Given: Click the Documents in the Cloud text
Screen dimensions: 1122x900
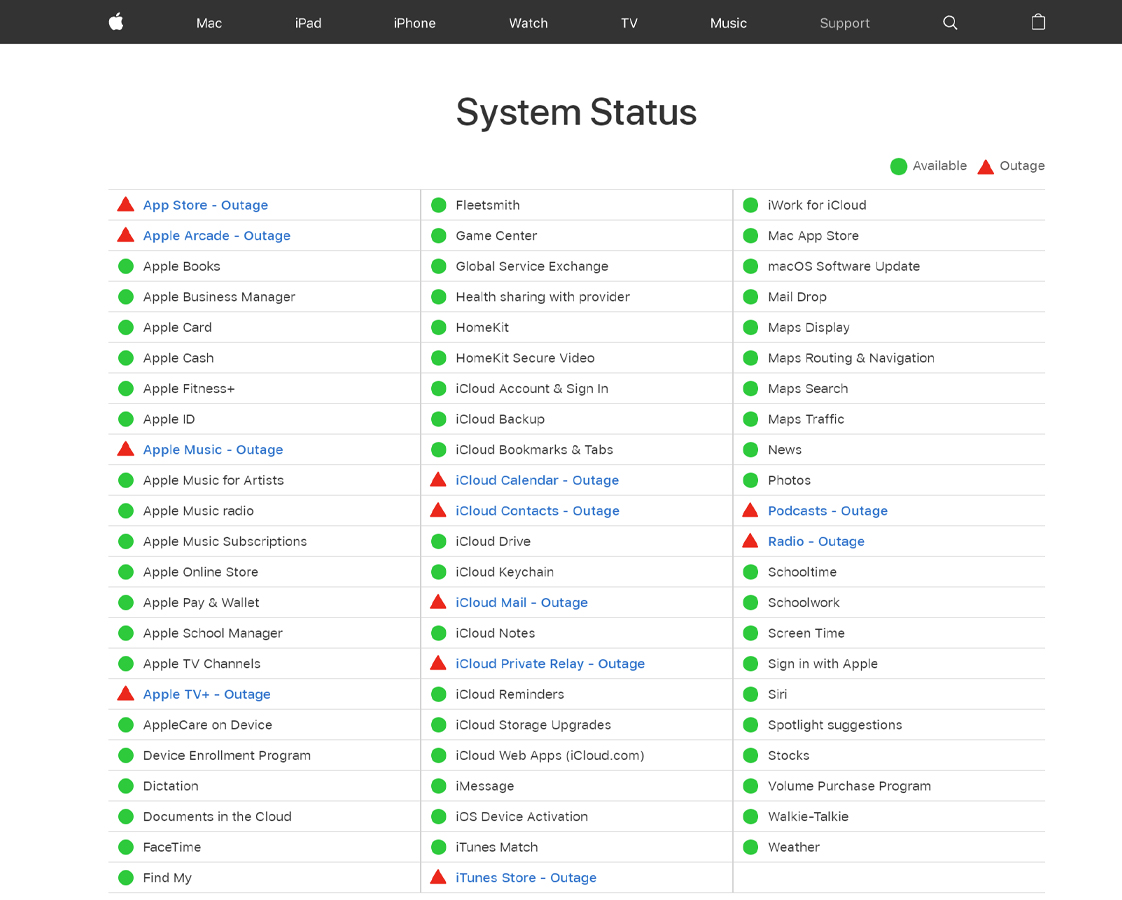Looking at the screenshot, I should (218, 816).
